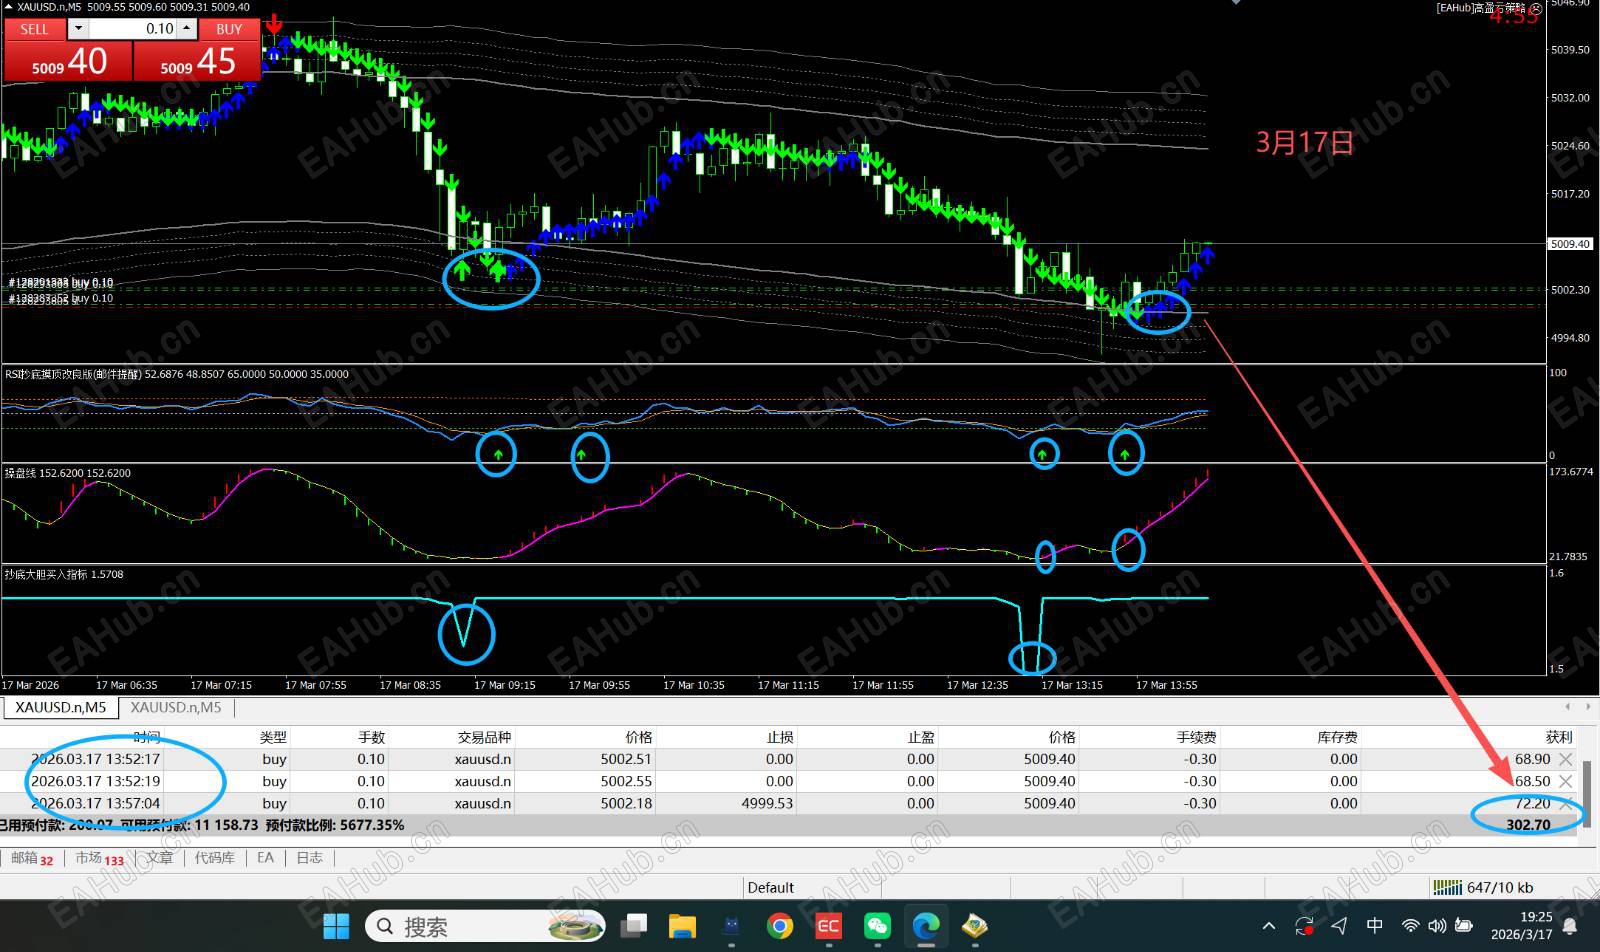This screenshot has width=1600, height=952.
Task: Switch to Microsoft Edge in taskbar
Action: 926,927
